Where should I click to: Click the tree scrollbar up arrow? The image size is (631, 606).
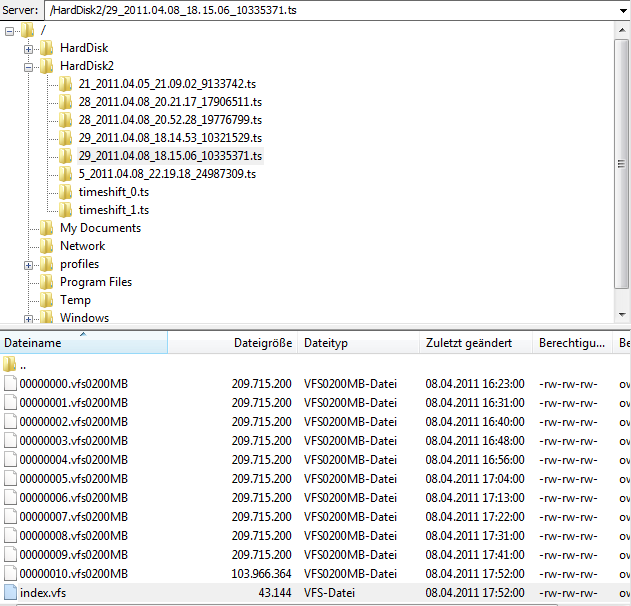point(622,30)
